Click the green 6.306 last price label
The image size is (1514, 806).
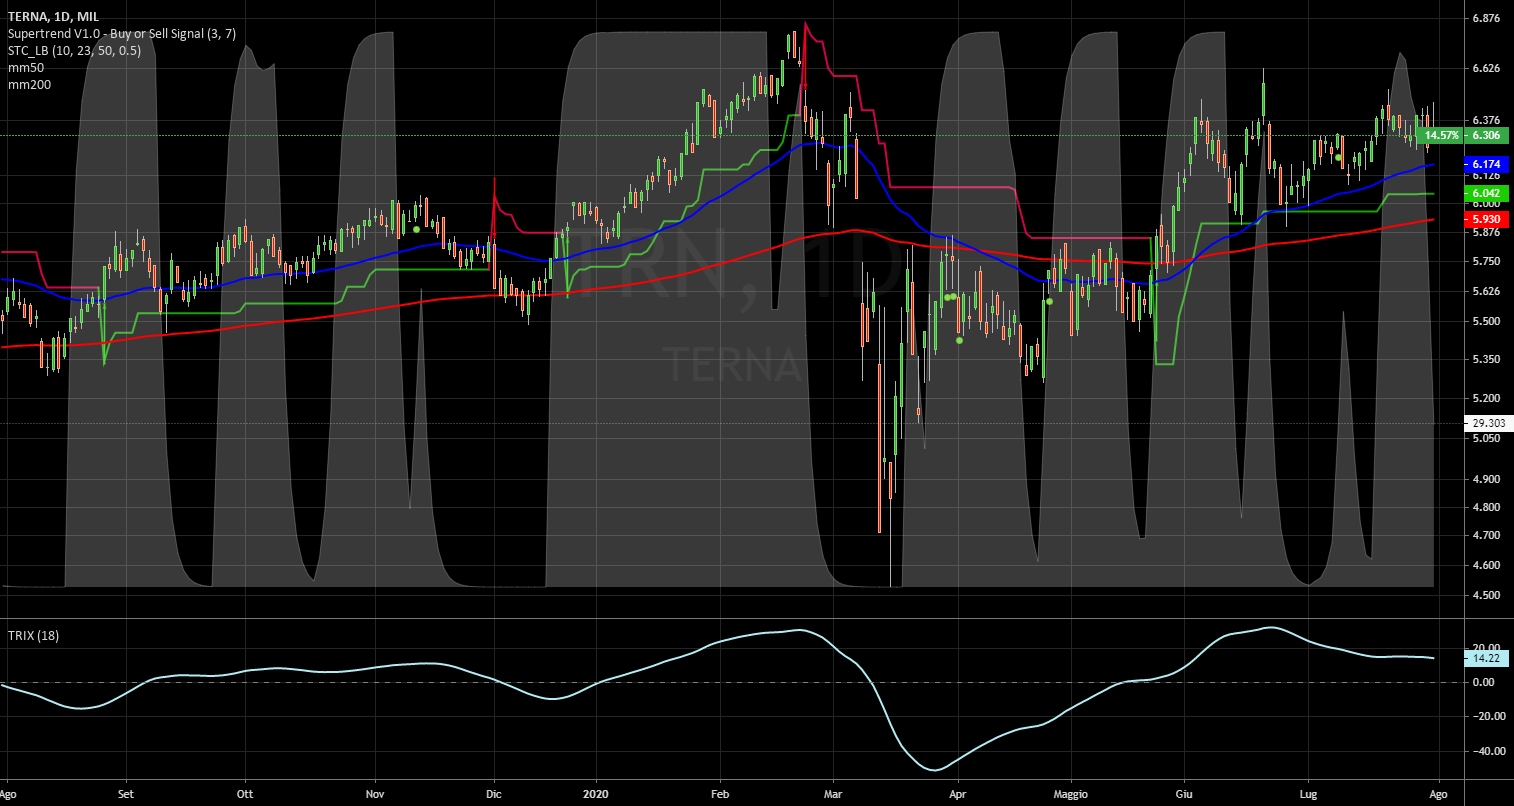tap(1487, 135)
